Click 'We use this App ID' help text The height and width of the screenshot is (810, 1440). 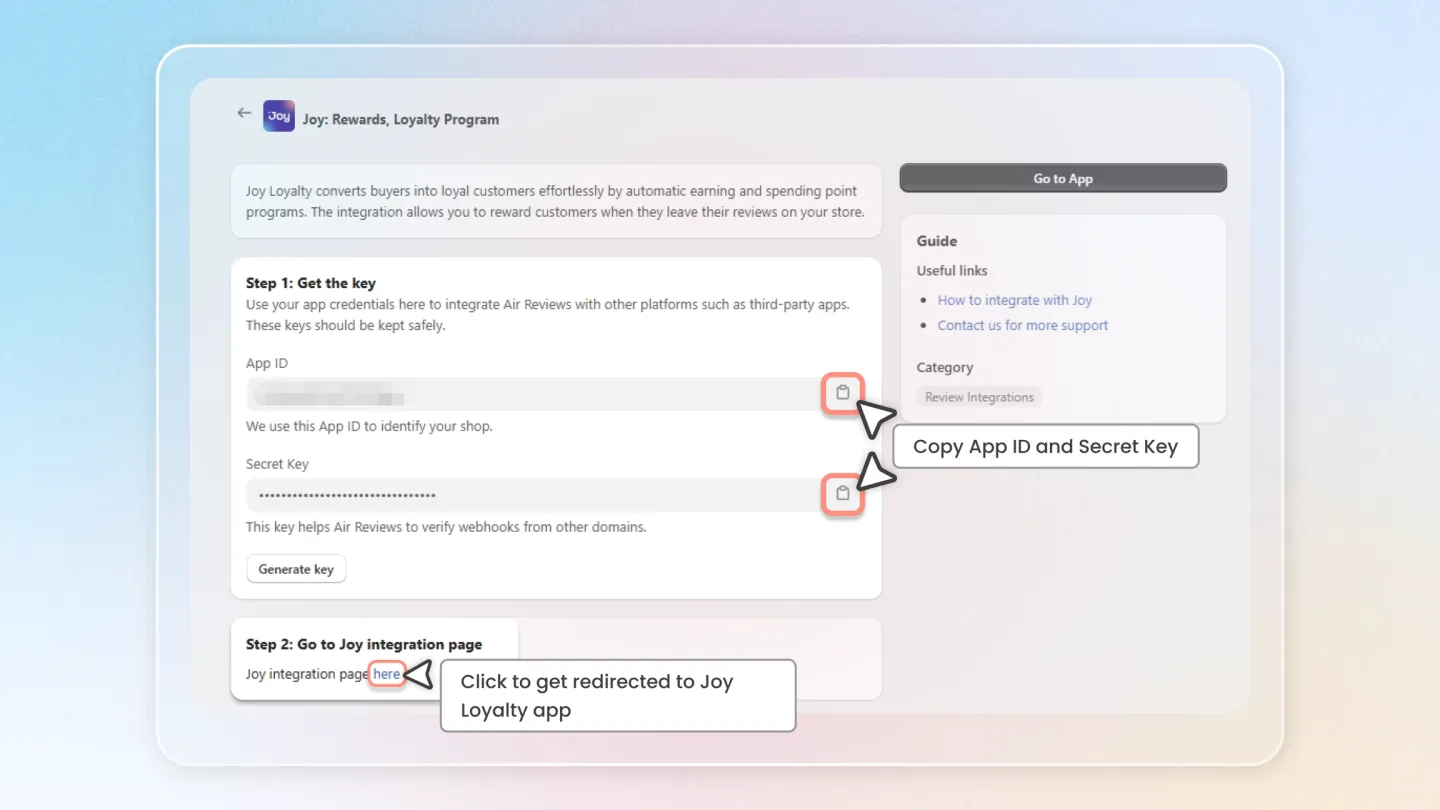369,426
